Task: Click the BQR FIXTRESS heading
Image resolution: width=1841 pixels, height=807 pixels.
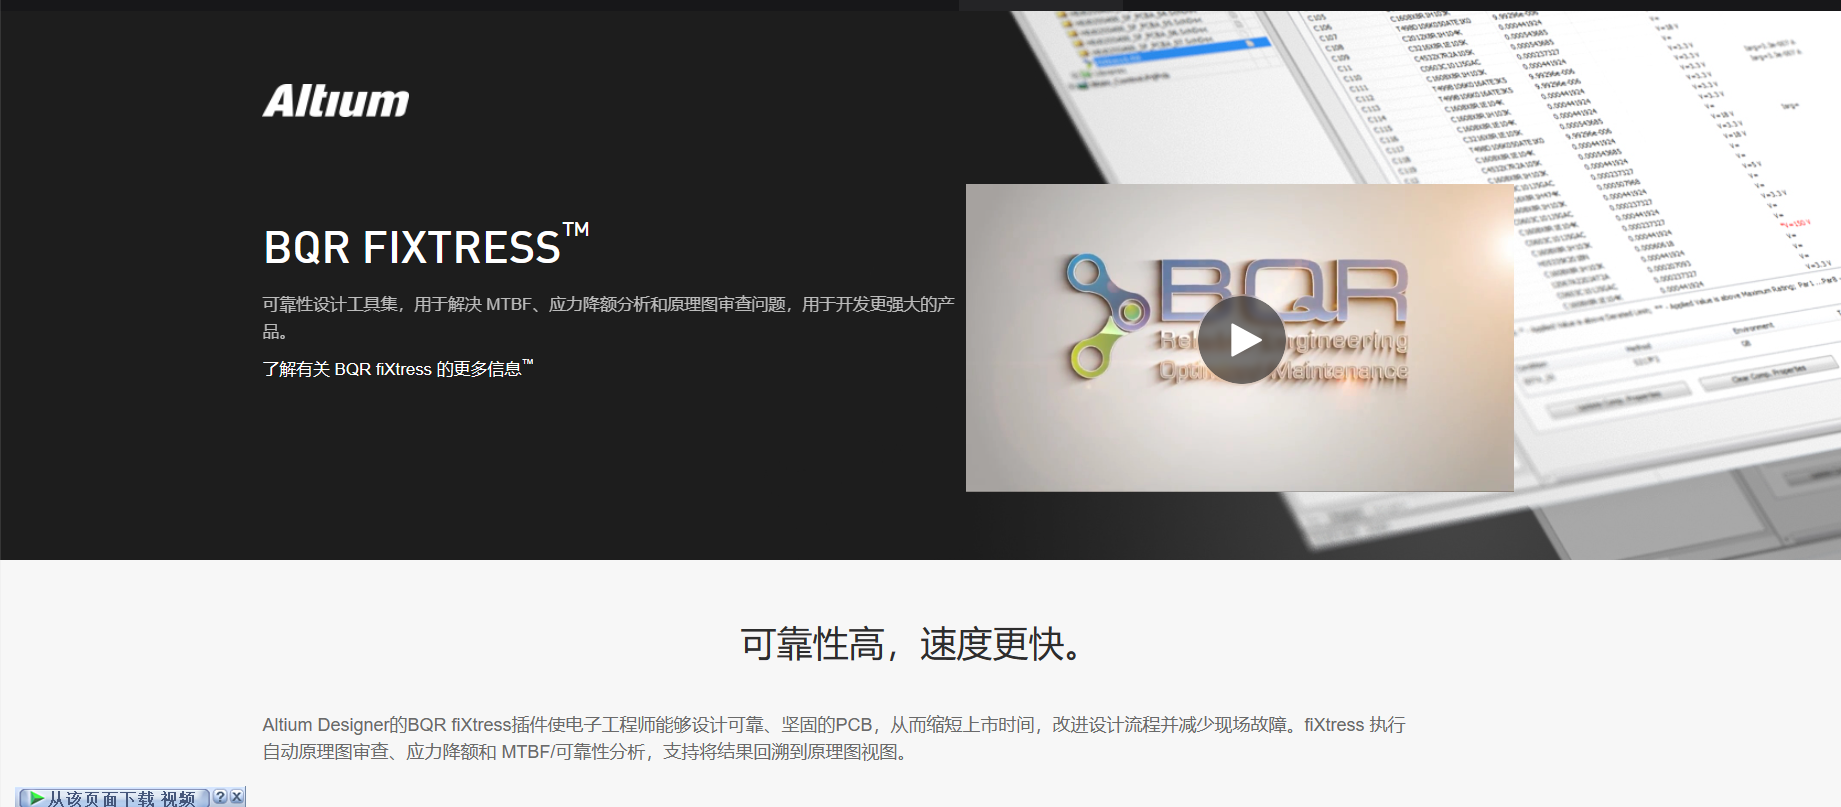Action: click(x=411, y=247)
